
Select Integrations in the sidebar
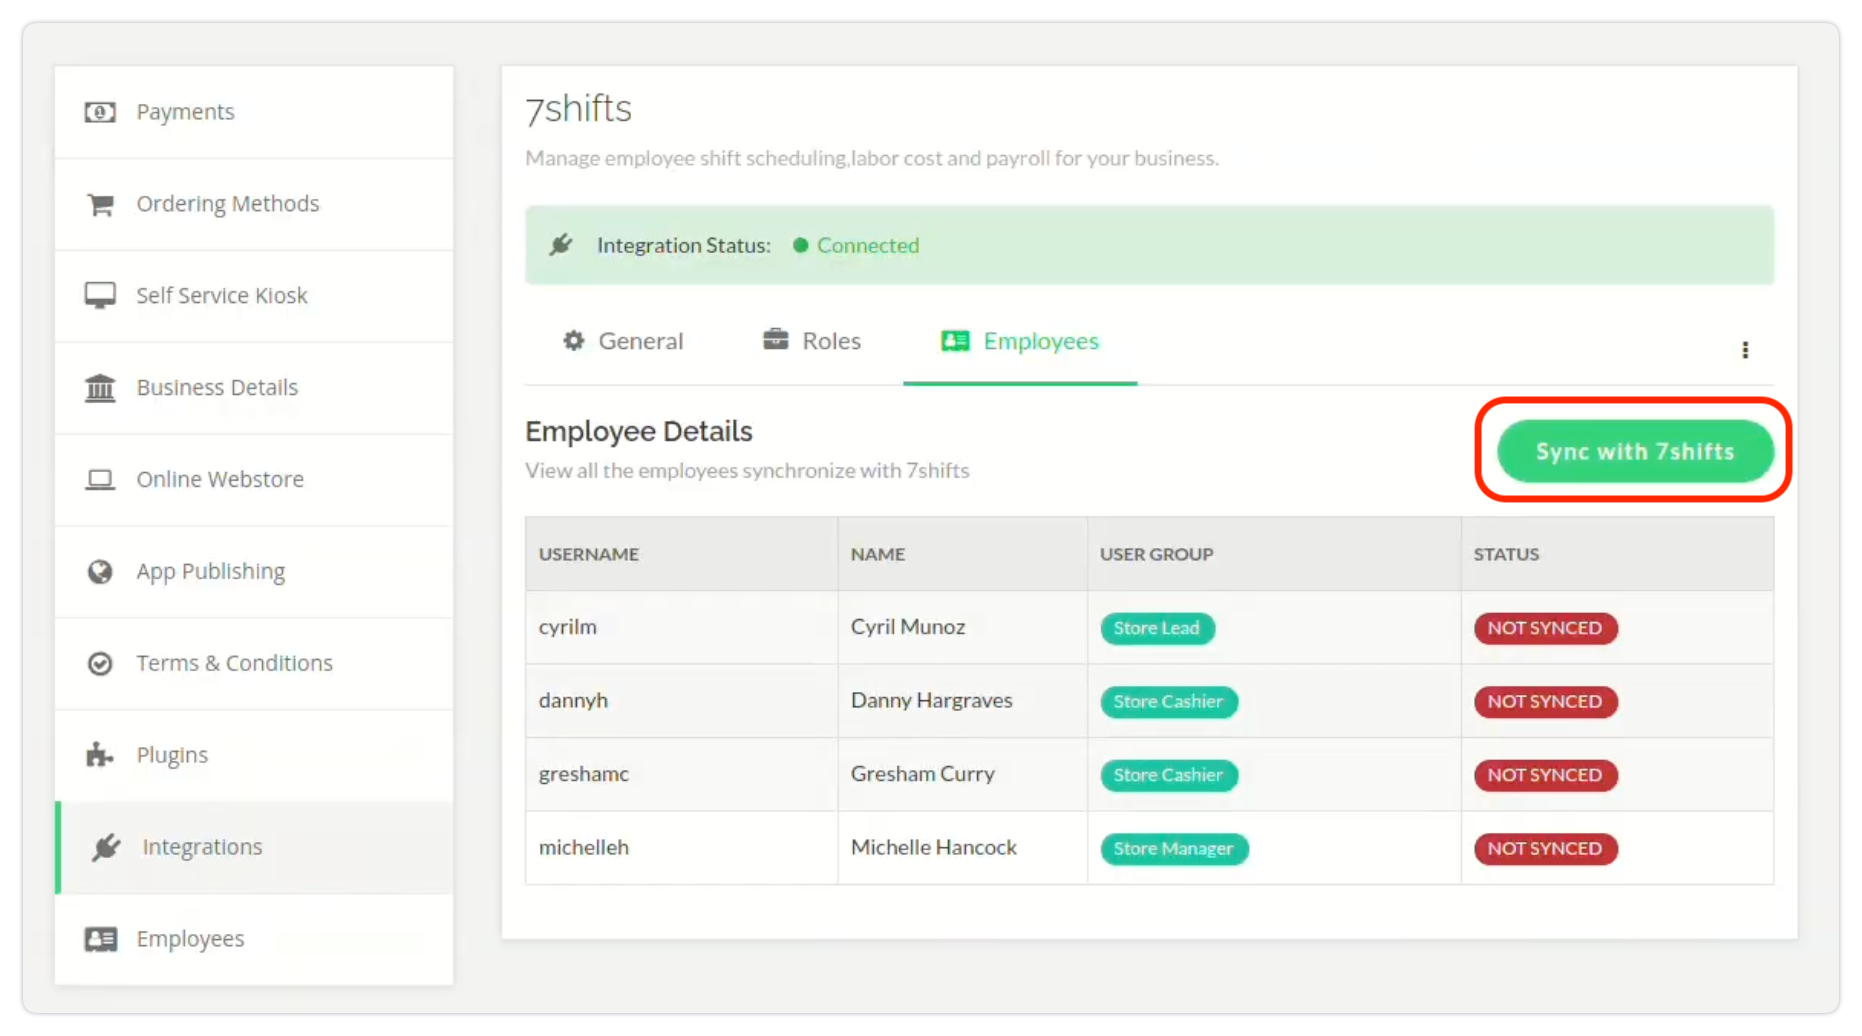tap(254, 847)
